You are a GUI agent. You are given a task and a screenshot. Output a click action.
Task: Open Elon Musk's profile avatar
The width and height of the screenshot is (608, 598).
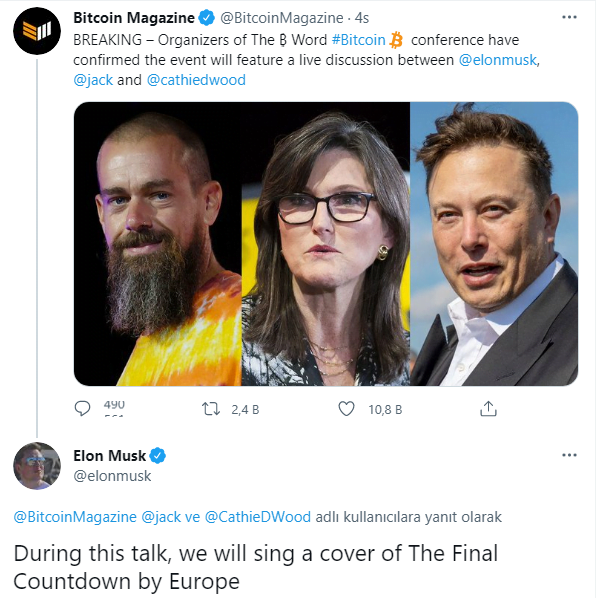pos(35,463)
